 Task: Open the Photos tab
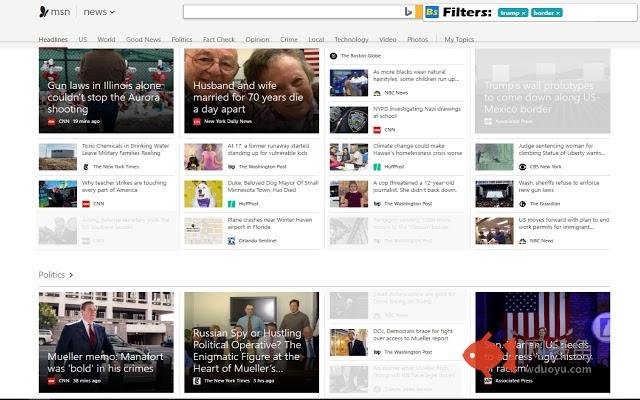coord(418,39)
